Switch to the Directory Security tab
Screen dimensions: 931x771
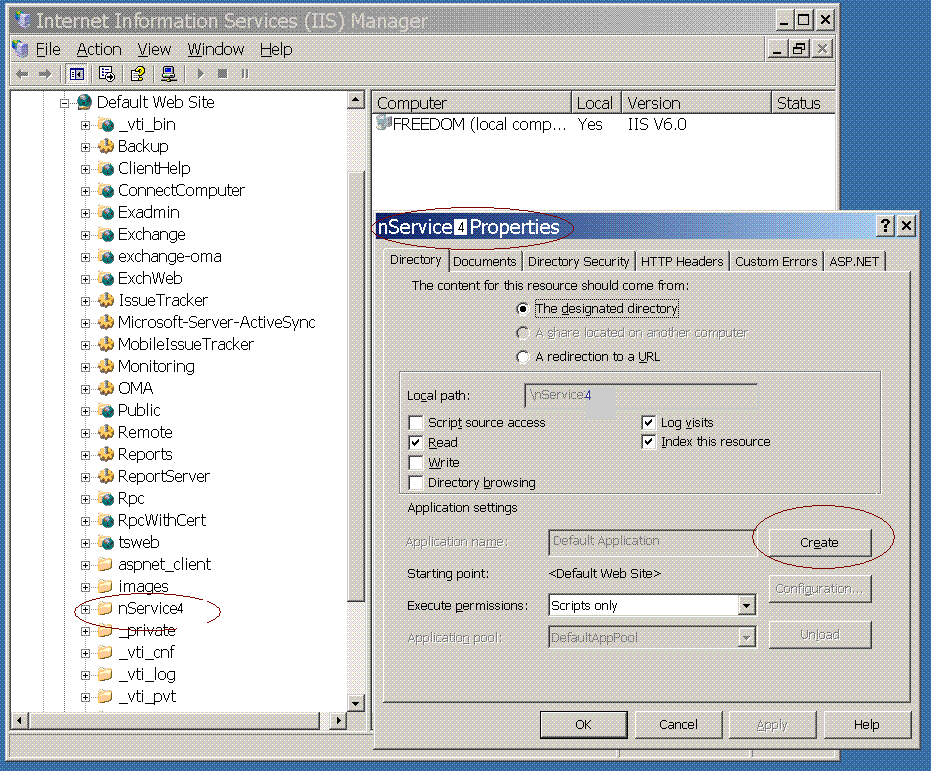578,262
